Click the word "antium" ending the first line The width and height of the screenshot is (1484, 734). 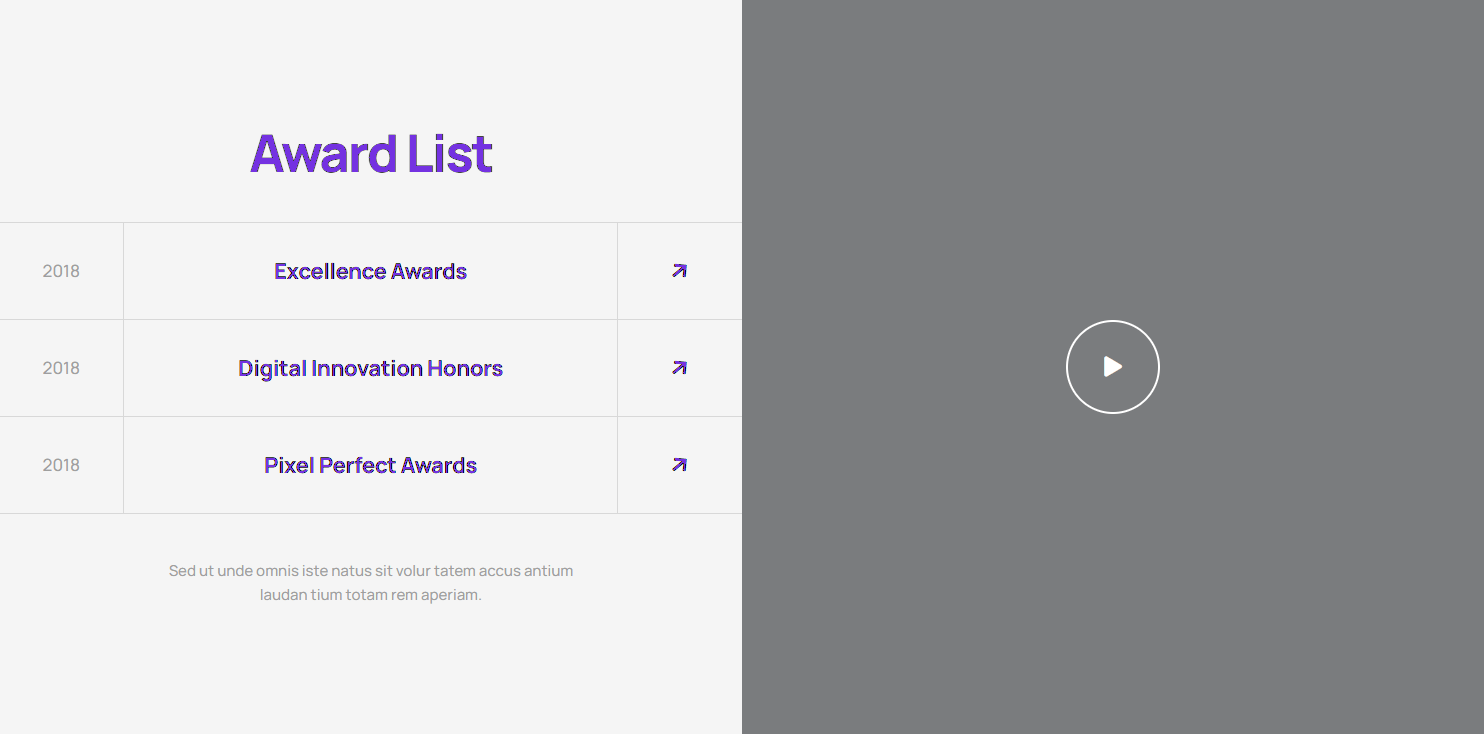tap(548, 571)
